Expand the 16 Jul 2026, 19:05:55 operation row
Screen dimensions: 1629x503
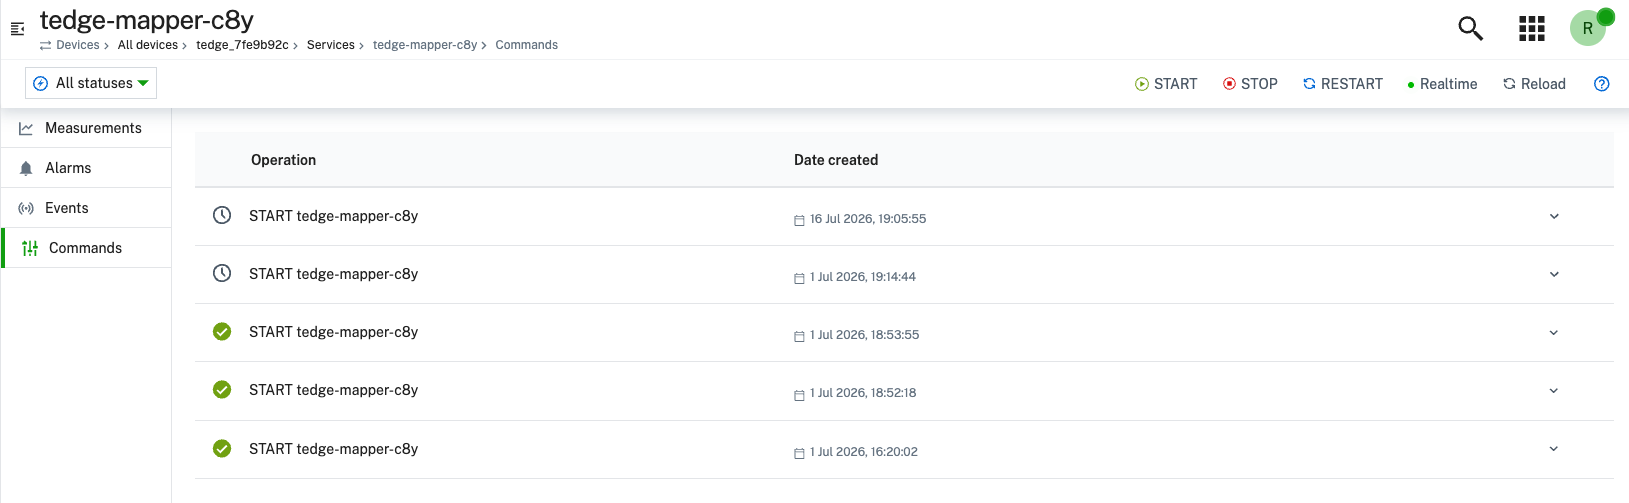pyautogui.click(x=1554, y=216)
